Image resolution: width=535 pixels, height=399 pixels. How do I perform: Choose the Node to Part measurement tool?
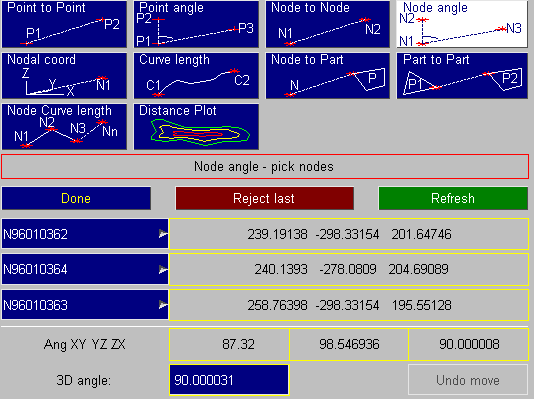(x=328, y=75)
